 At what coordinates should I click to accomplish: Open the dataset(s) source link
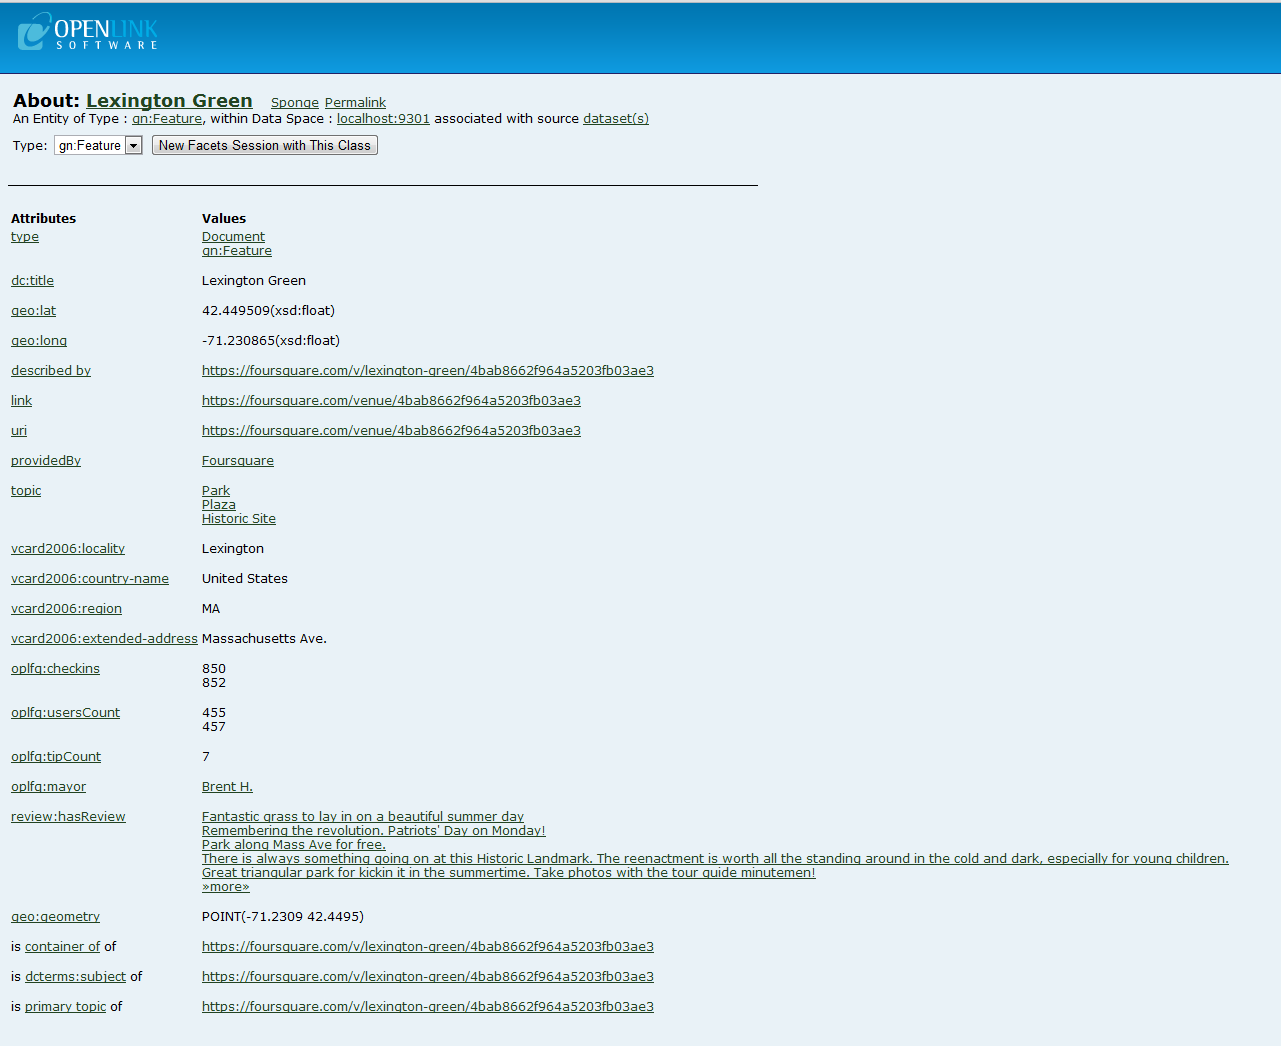(x=615, y=119)
